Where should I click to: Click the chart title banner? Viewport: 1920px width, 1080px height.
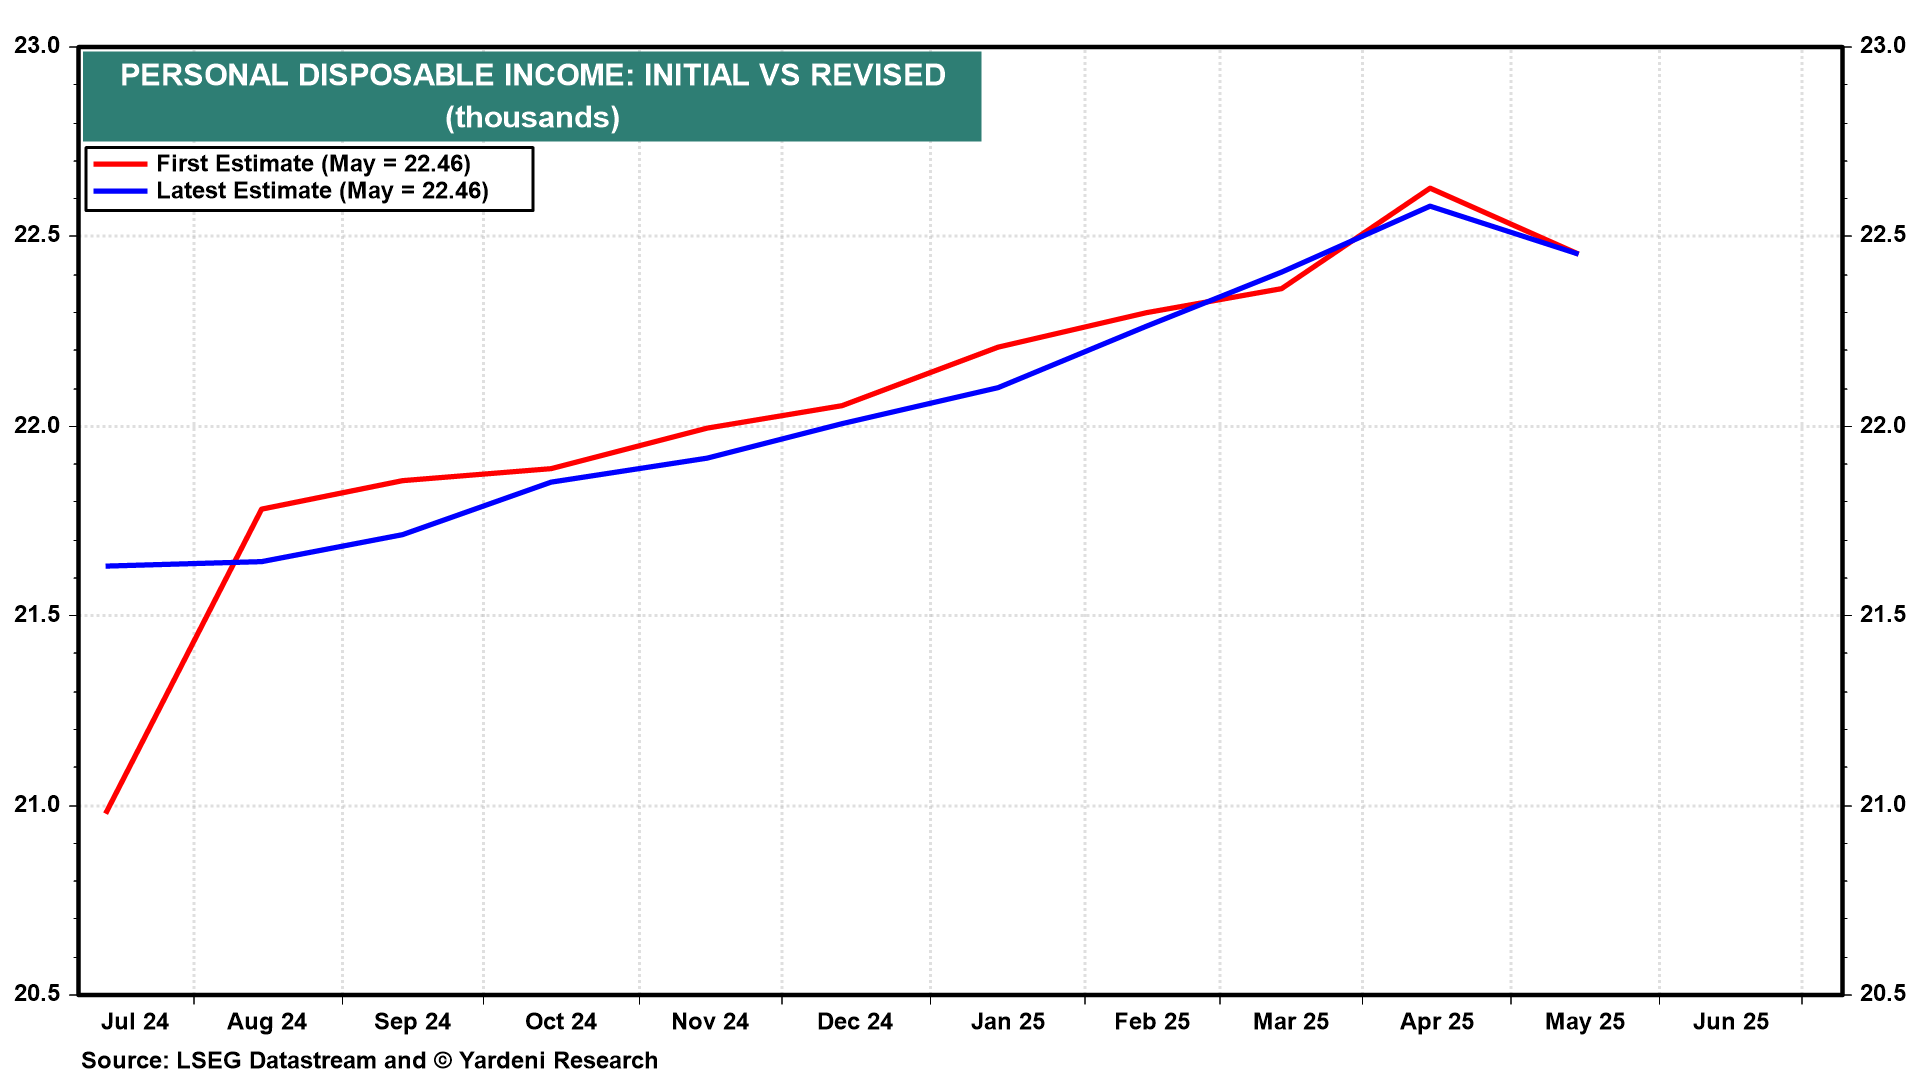coord(532,96)
